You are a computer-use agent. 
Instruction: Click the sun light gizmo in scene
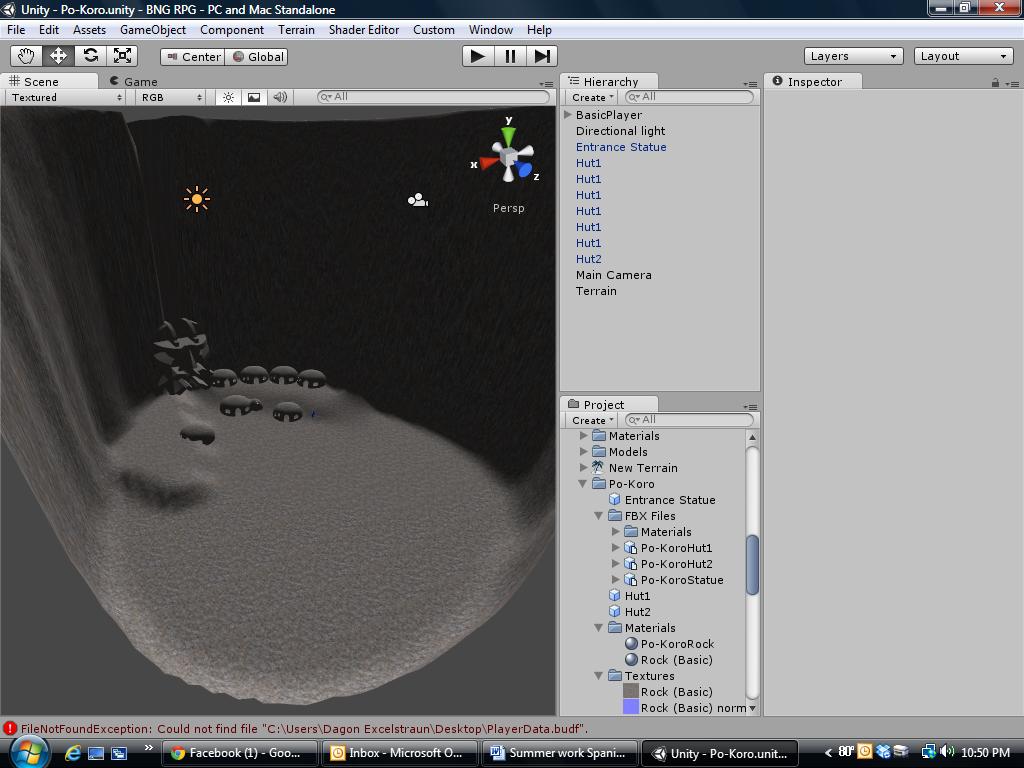click(x=197, y=199)
